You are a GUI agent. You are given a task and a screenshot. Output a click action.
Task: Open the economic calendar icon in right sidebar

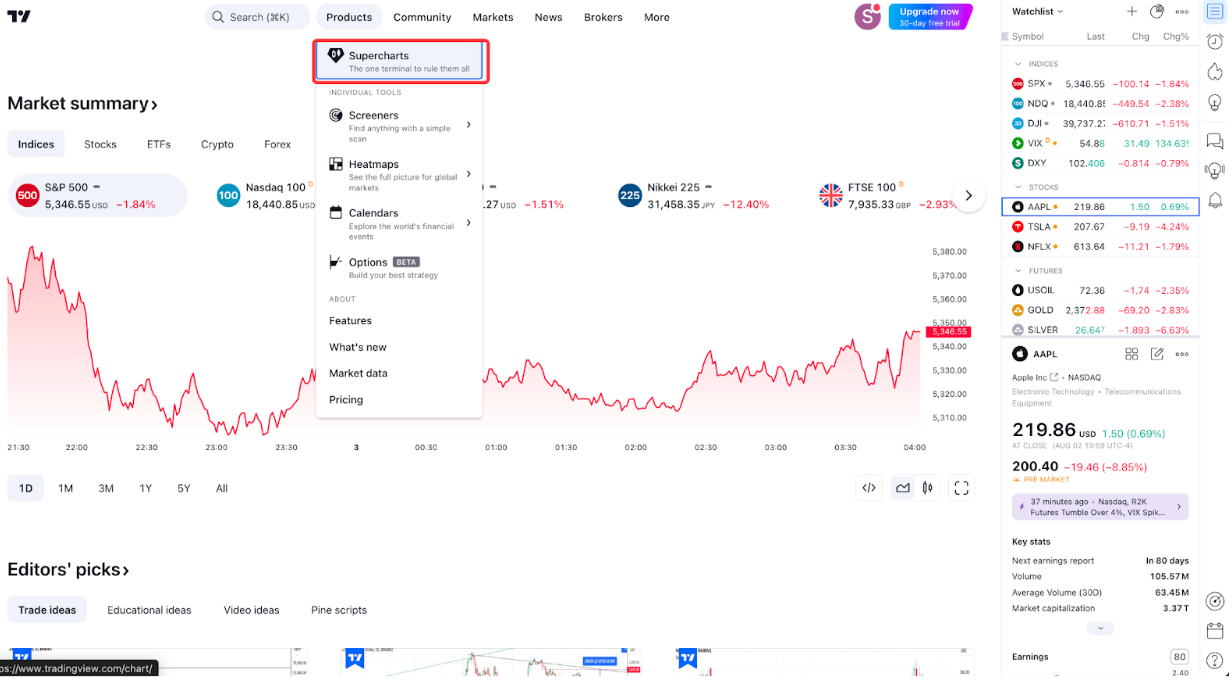(1215, 631)
